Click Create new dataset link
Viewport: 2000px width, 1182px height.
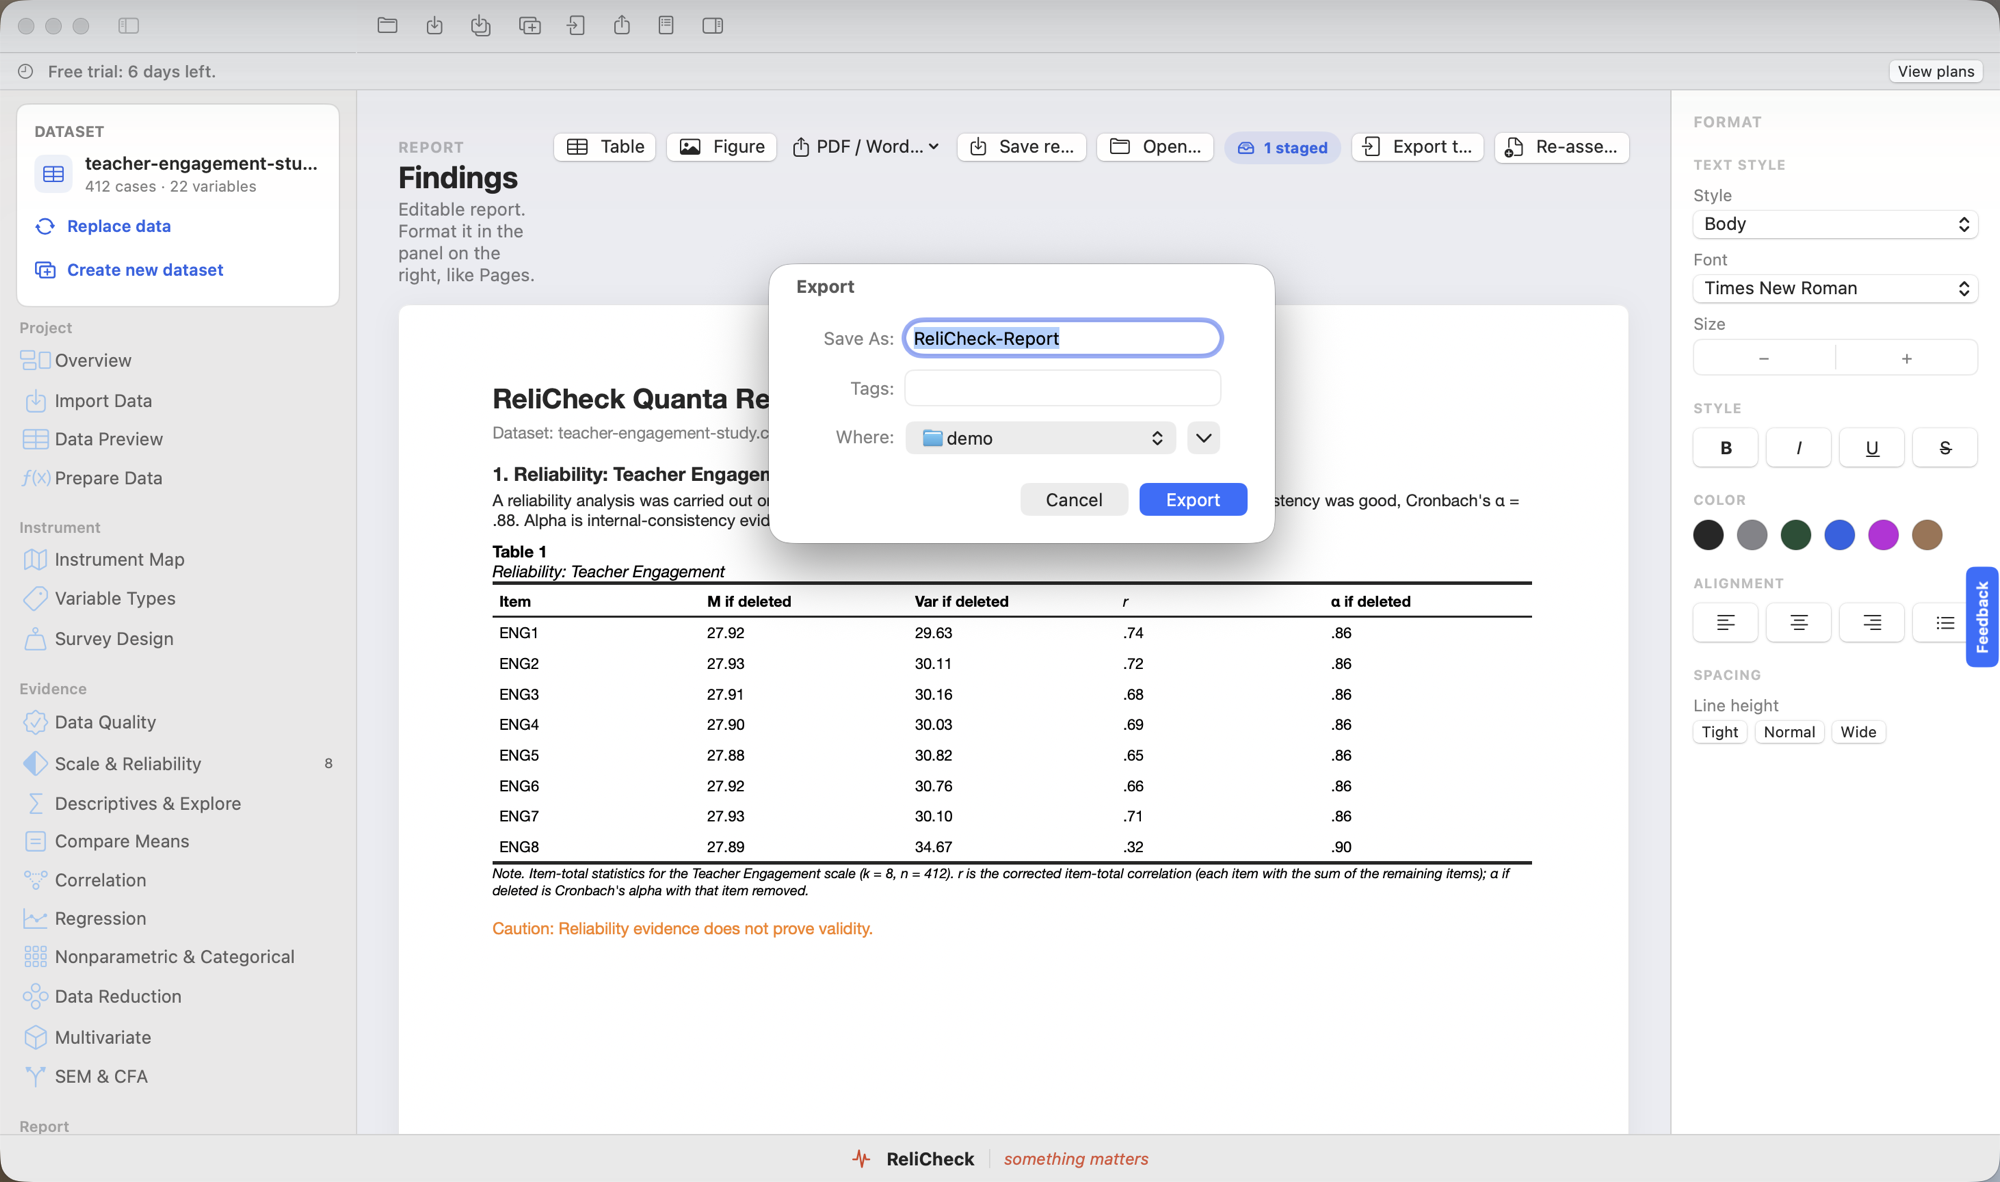click(x=145, y=270)
